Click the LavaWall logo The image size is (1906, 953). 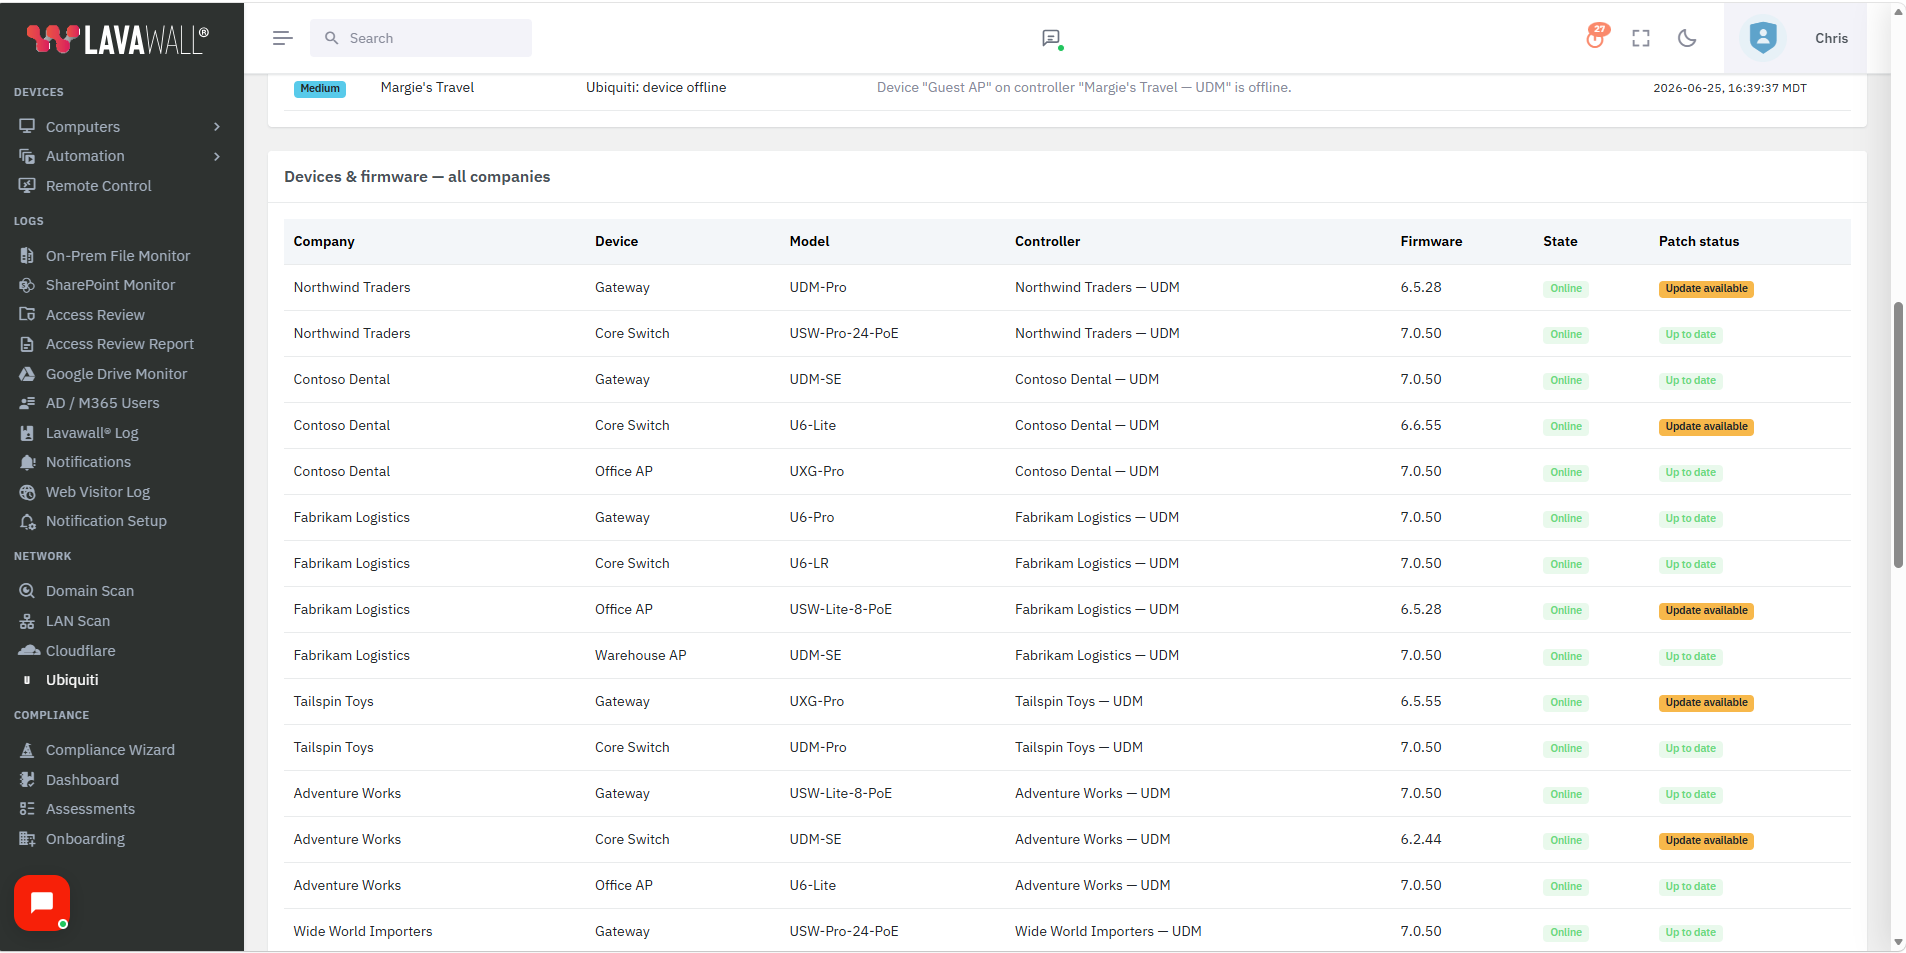pos(118,39)
